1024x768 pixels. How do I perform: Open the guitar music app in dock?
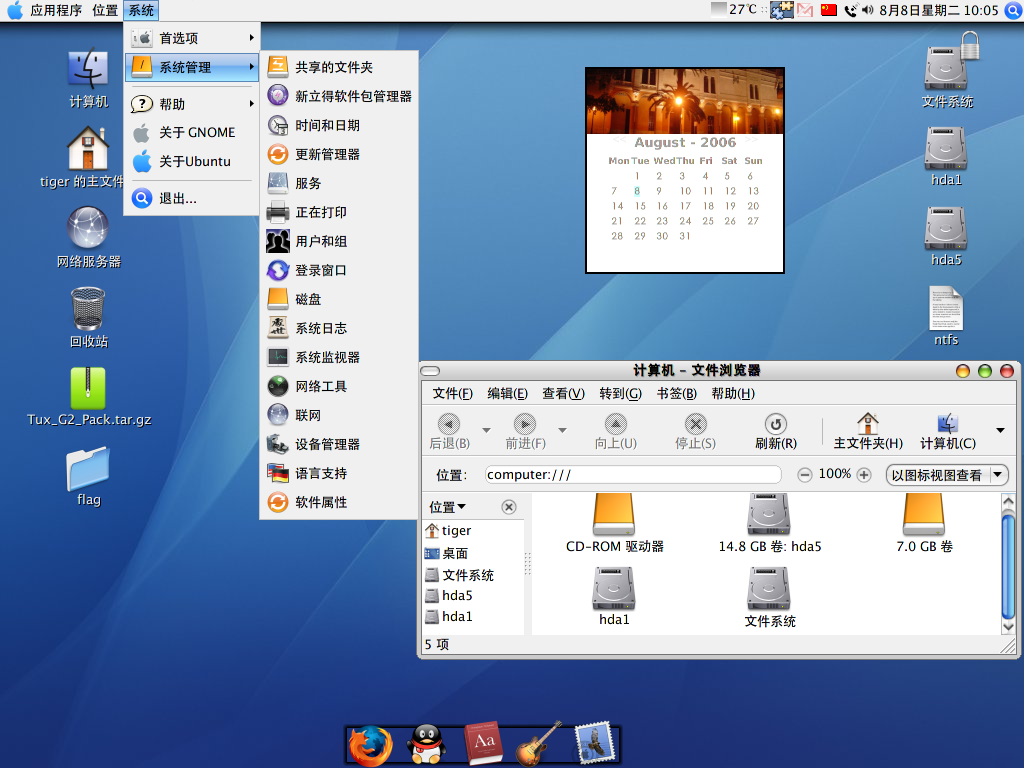coord(538,743)
